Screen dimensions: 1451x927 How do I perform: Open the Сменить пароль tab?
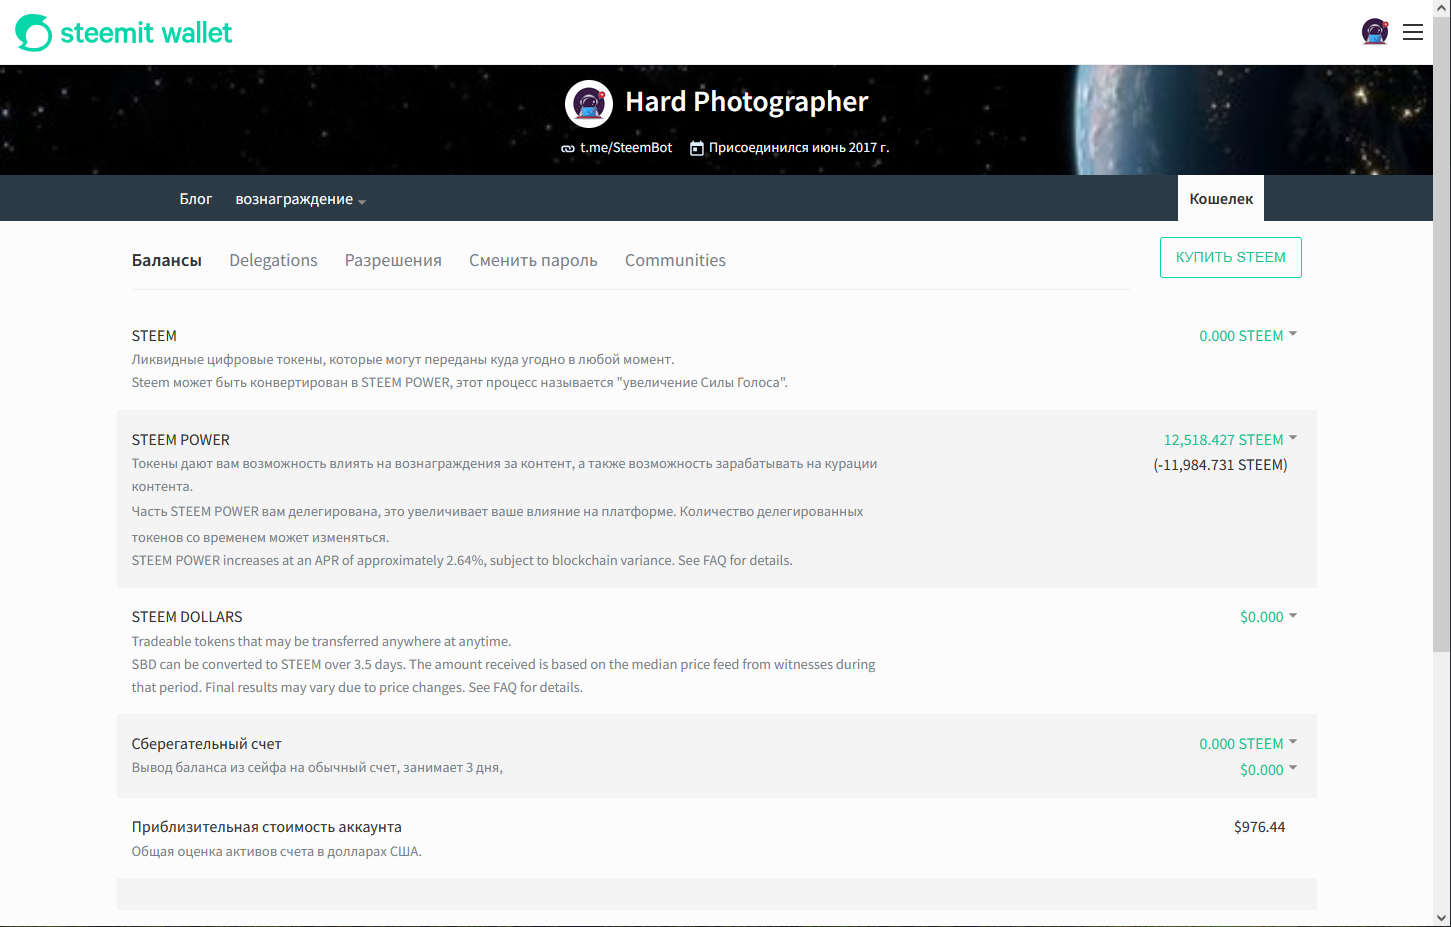point(533,260)
